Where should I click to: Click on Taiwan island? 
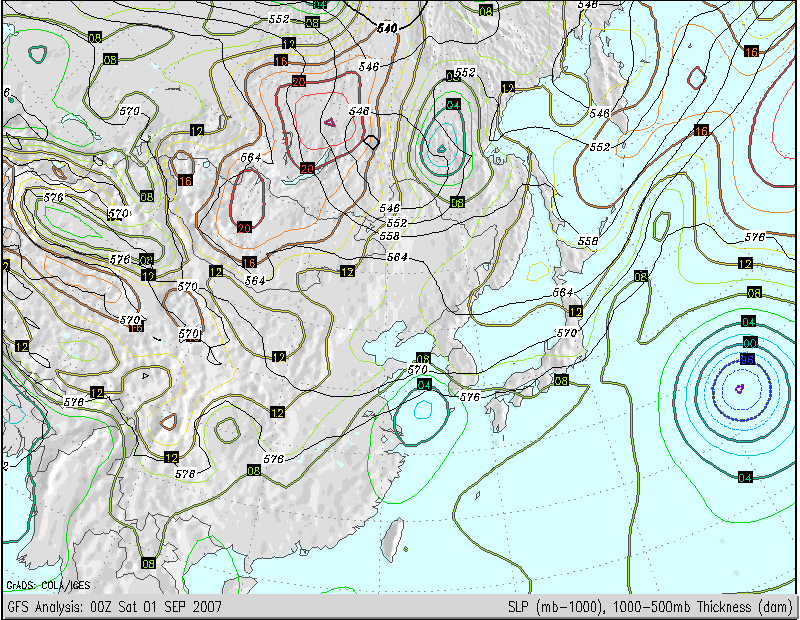(392, 538)
